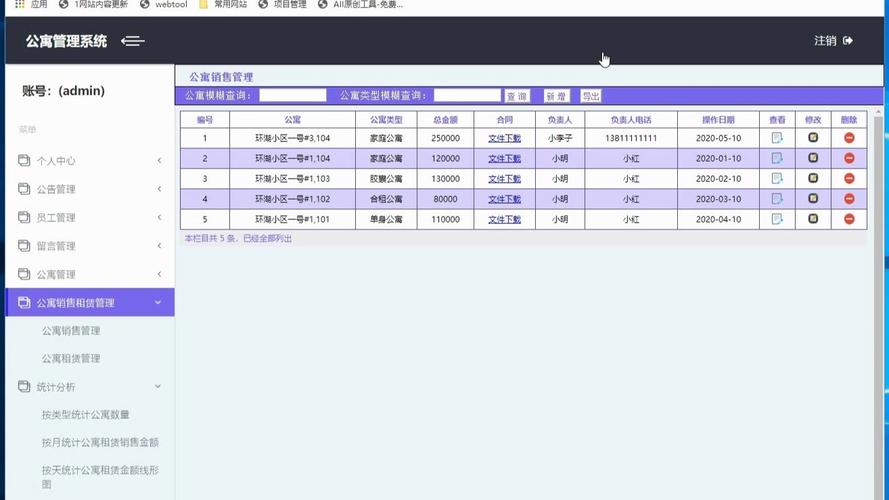Click the 统计分析 menu icon

(24, 387)
